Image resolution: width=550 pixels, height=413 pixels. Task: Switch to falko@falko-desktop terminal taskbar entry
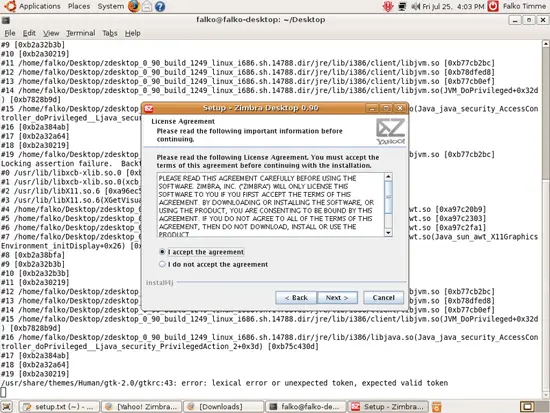pyautogui.click(x=306, y=406)
